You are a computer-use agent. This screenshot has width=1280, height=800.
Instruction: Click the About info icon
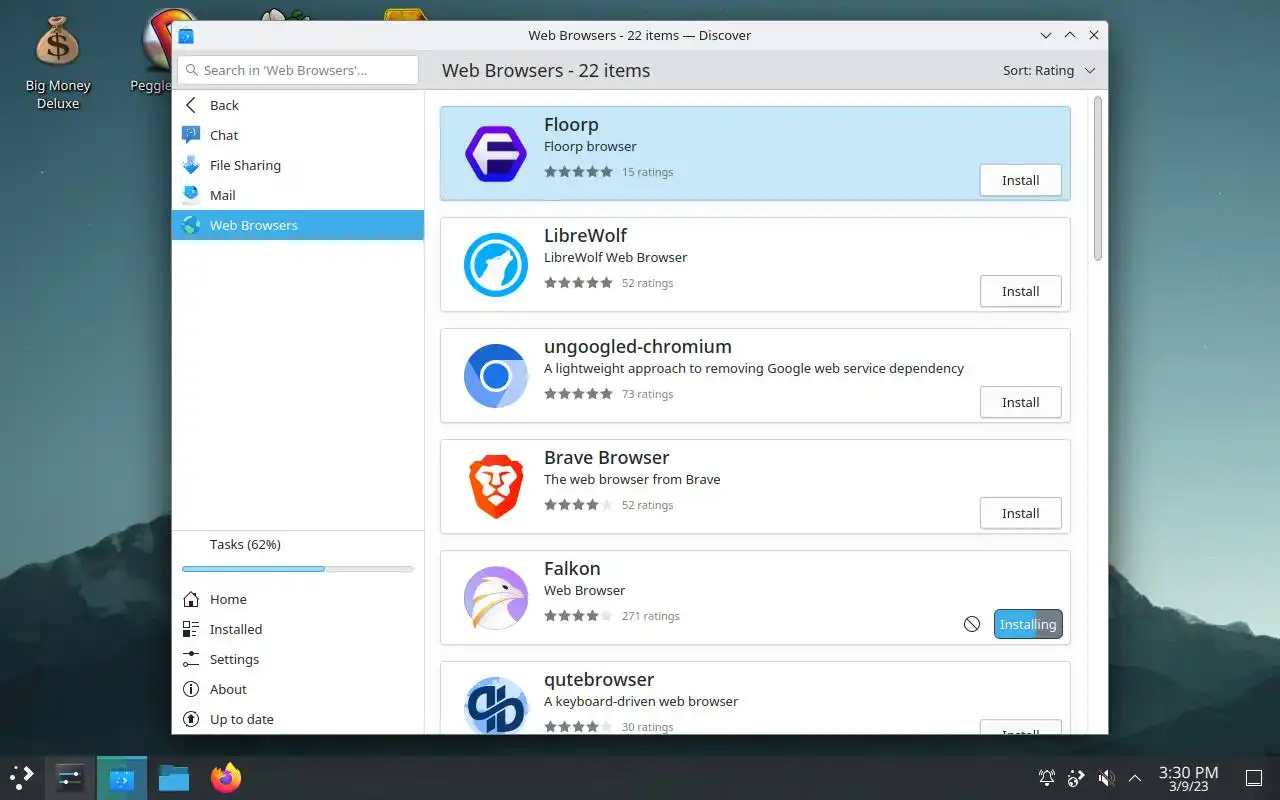click(x=191, y=689)
